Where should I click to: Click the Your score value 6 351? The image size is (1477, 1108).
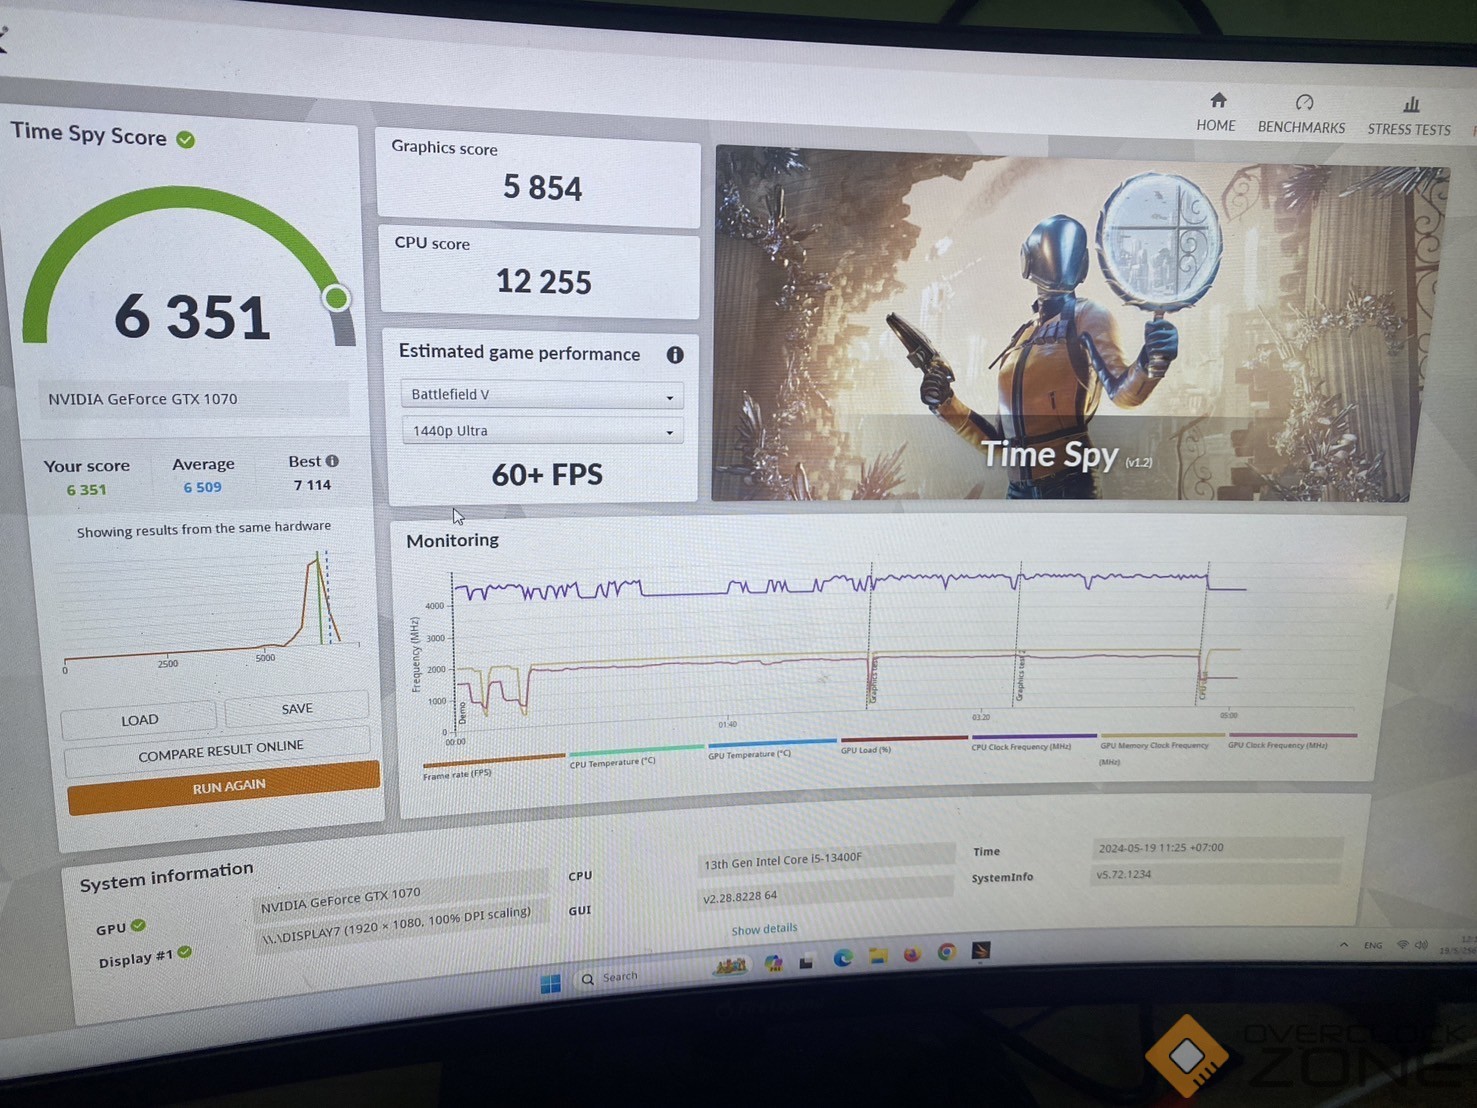pyautogui.click(x=86, y=490)
